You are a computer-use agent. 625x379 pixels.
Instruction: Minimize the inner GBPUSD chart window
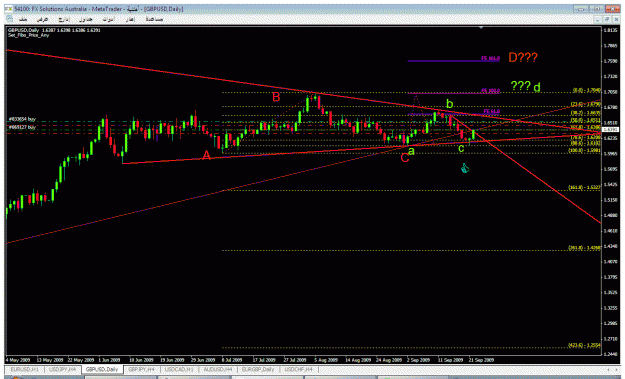coord(597,19)
